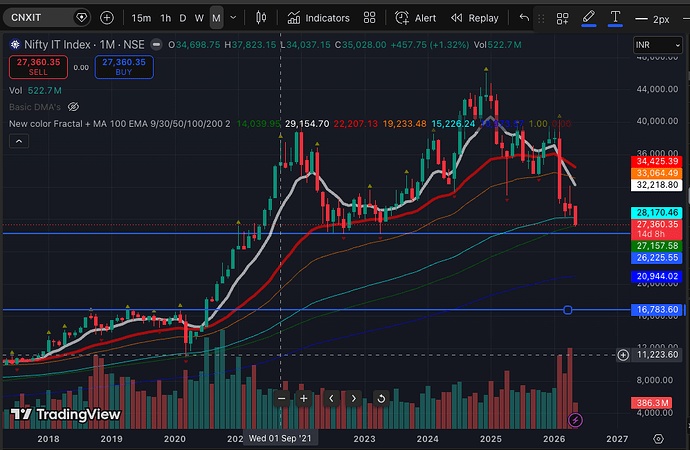Screen dimensions: 690x450
Task: Click the diamond badge beside CNXIT
Action: click(82, 18)
